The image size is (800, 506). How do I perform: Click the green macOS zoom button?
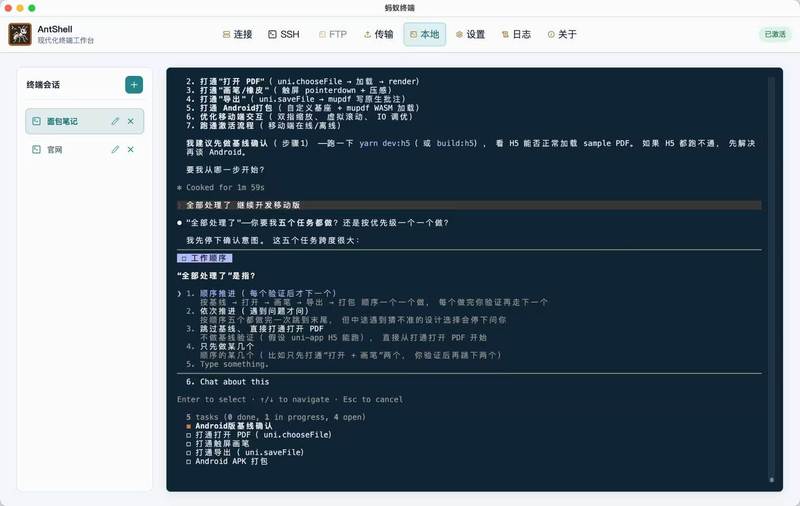point(32,8)
